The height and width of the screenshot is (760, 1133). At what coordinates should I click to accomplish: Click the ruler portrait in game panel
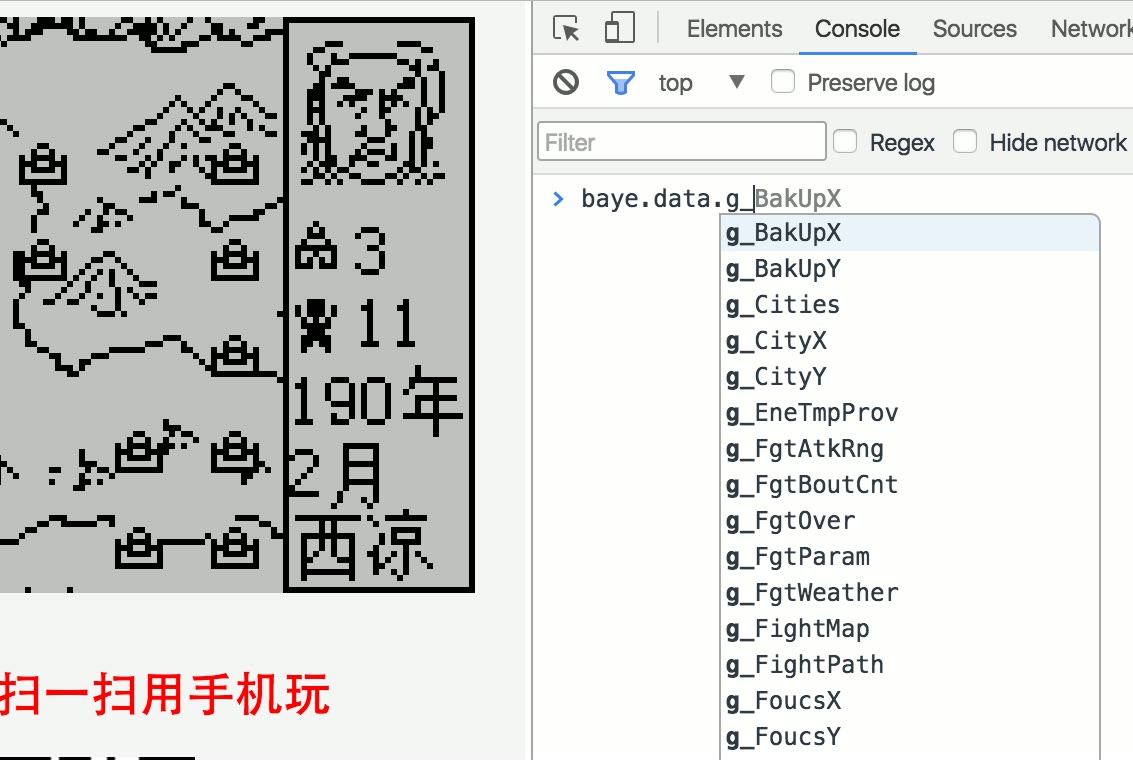373,113
